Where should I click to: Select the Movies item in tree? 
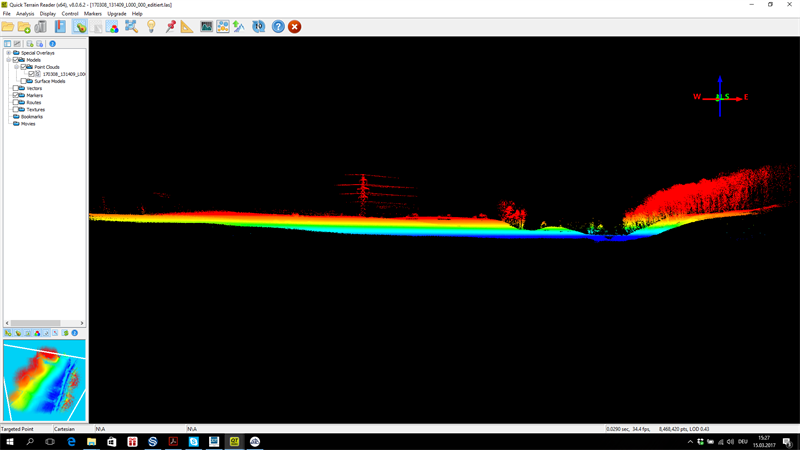[28, 124]
